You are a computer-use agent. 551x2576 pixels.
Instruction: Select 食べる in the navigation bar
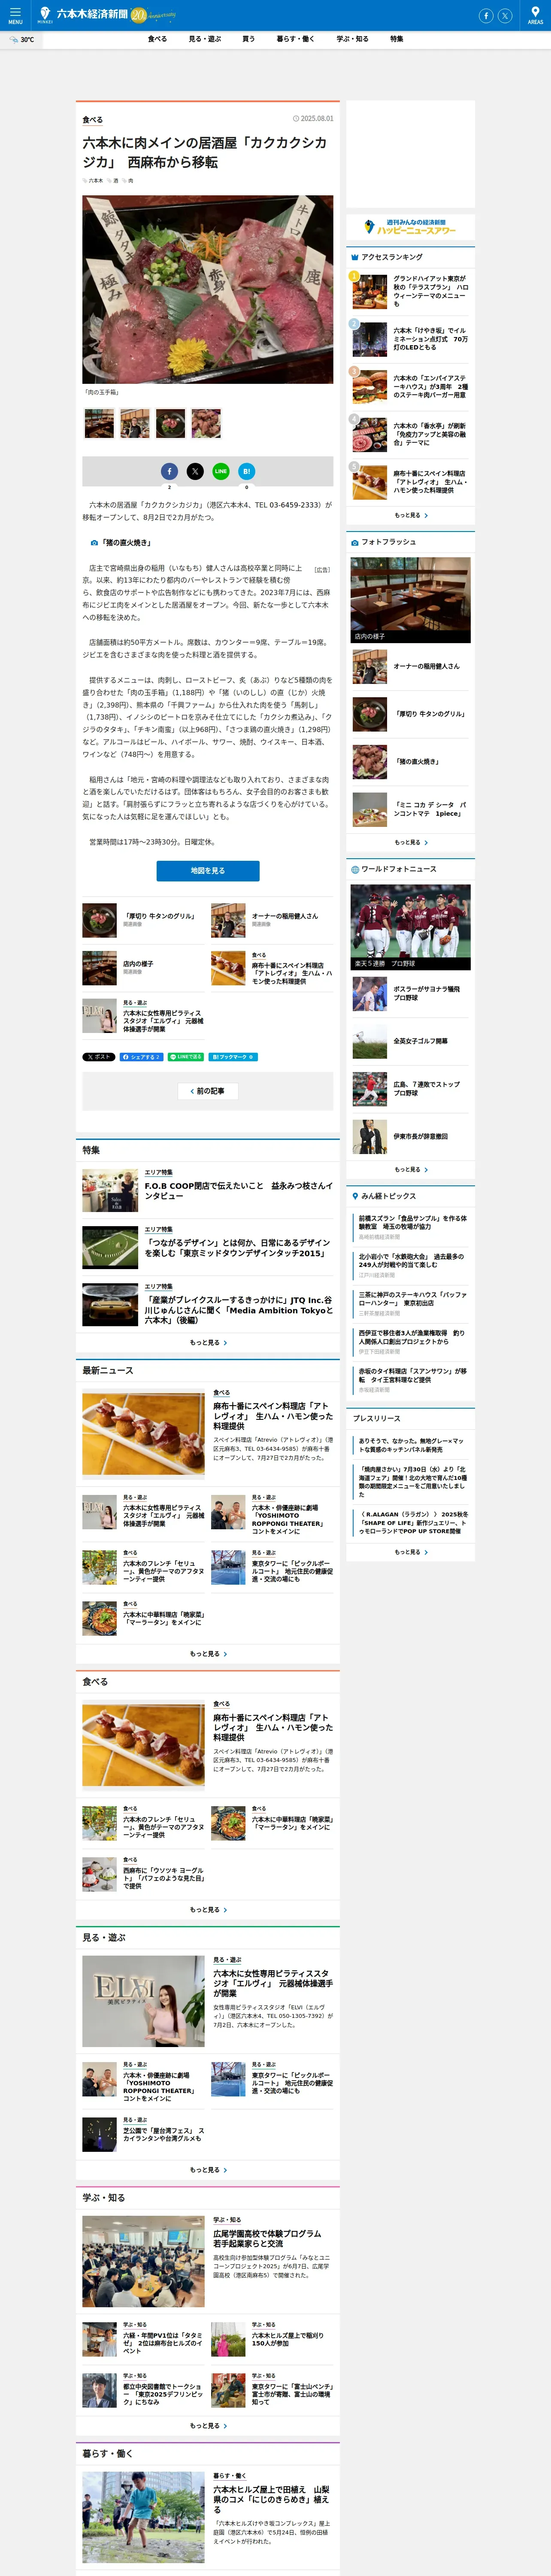click(x=157, y=39)
